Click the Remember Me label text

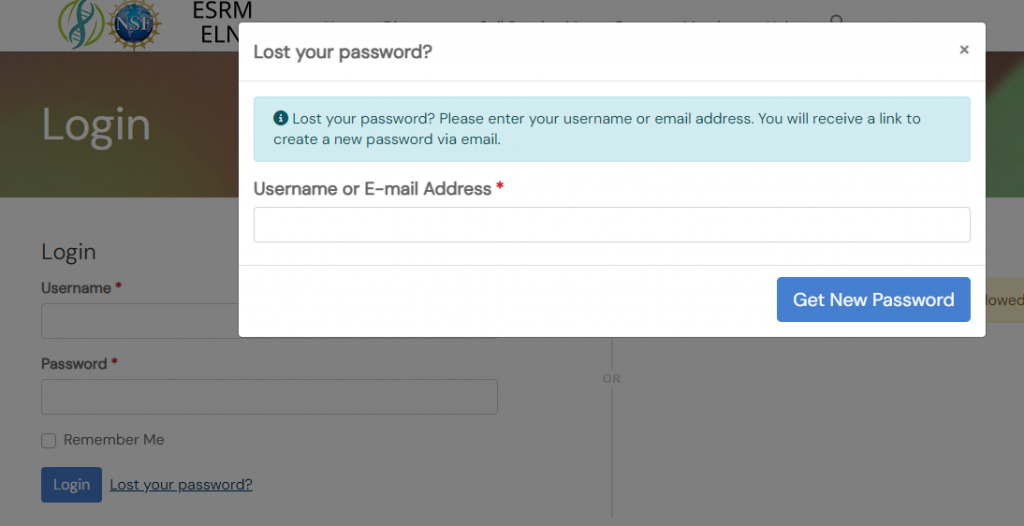(x=113, y=440)
